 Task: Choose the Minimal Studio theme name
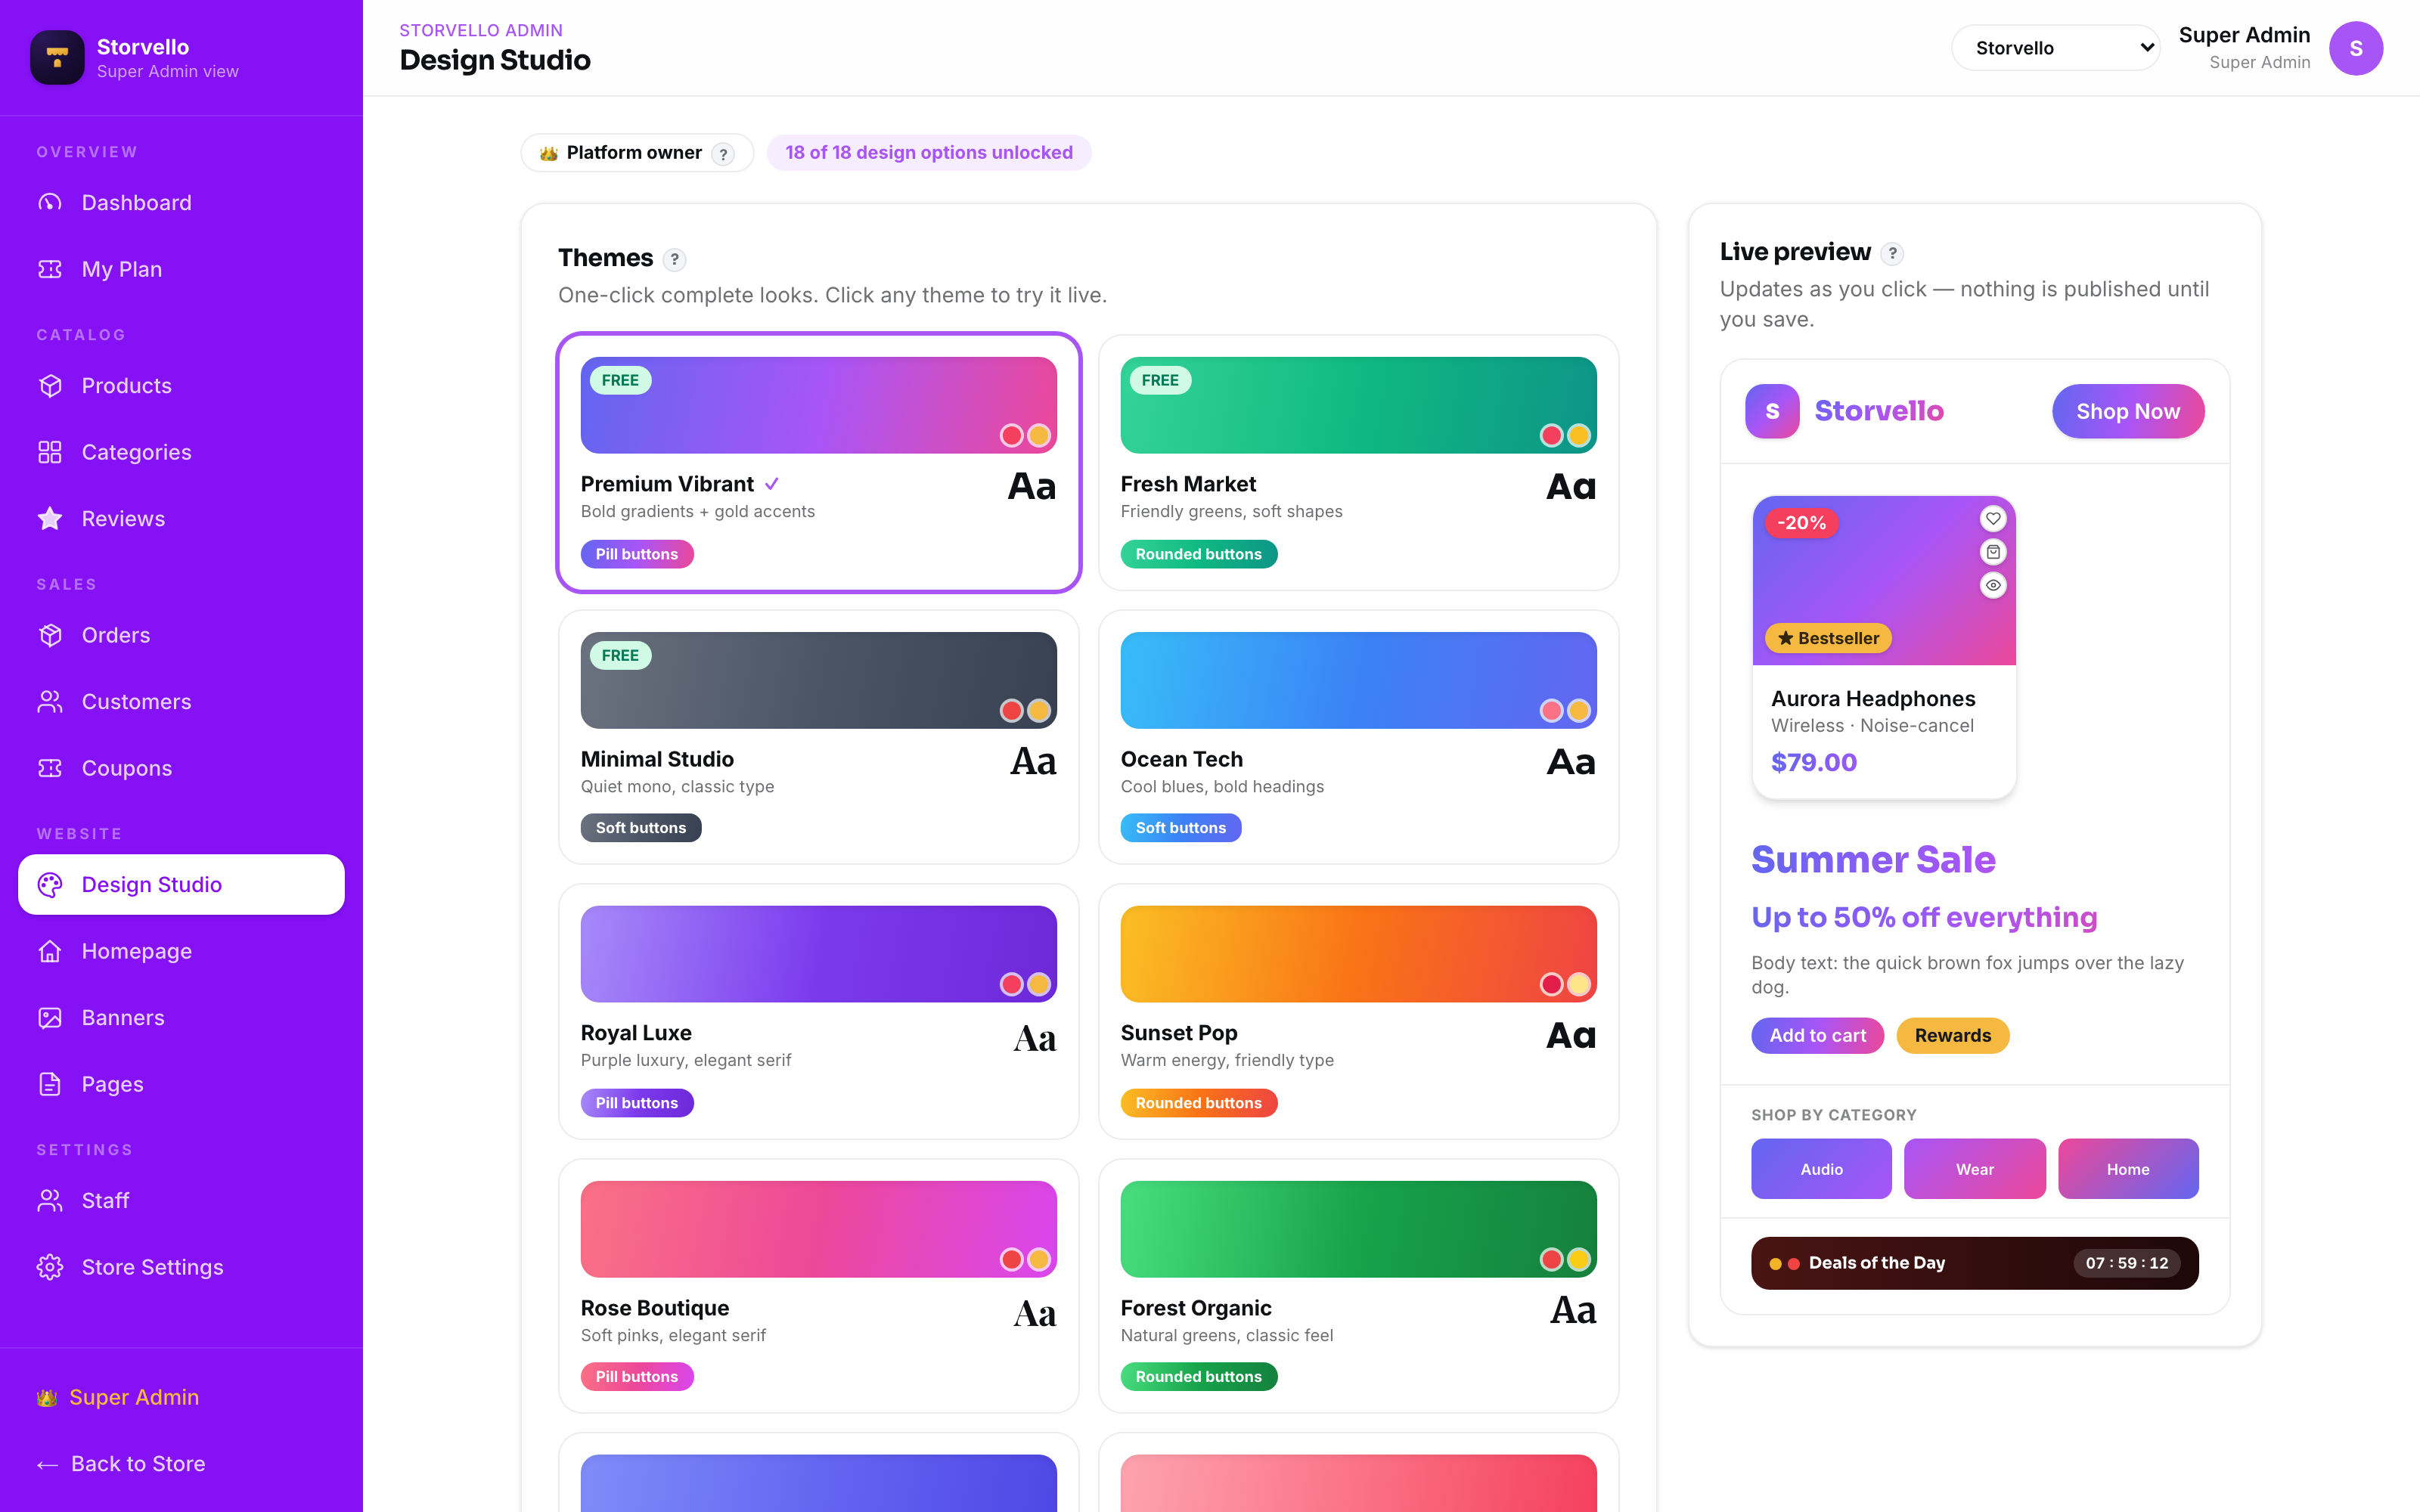(657, 759)
